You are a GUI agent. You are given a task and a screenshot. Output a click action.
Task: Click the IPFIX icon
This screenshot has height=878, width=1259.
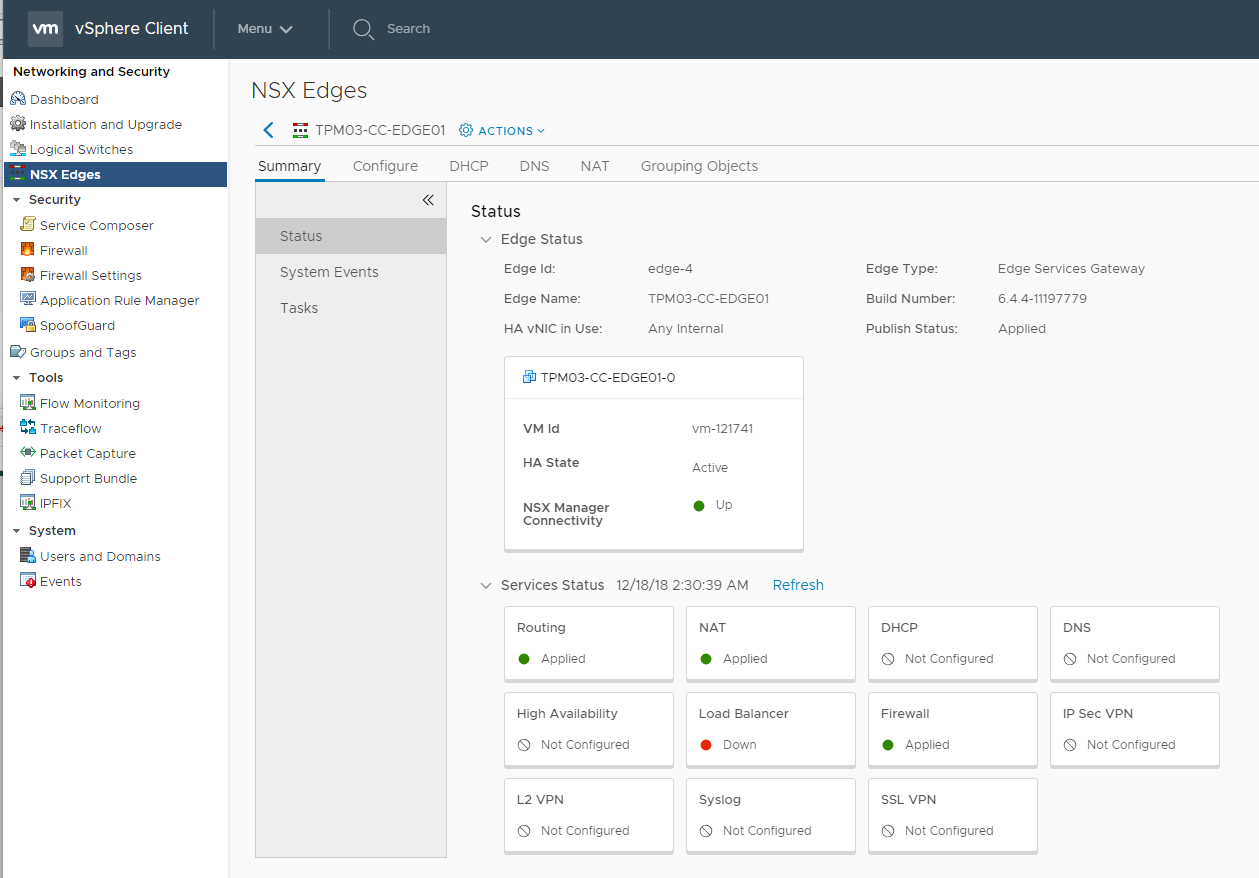point(28,503)
